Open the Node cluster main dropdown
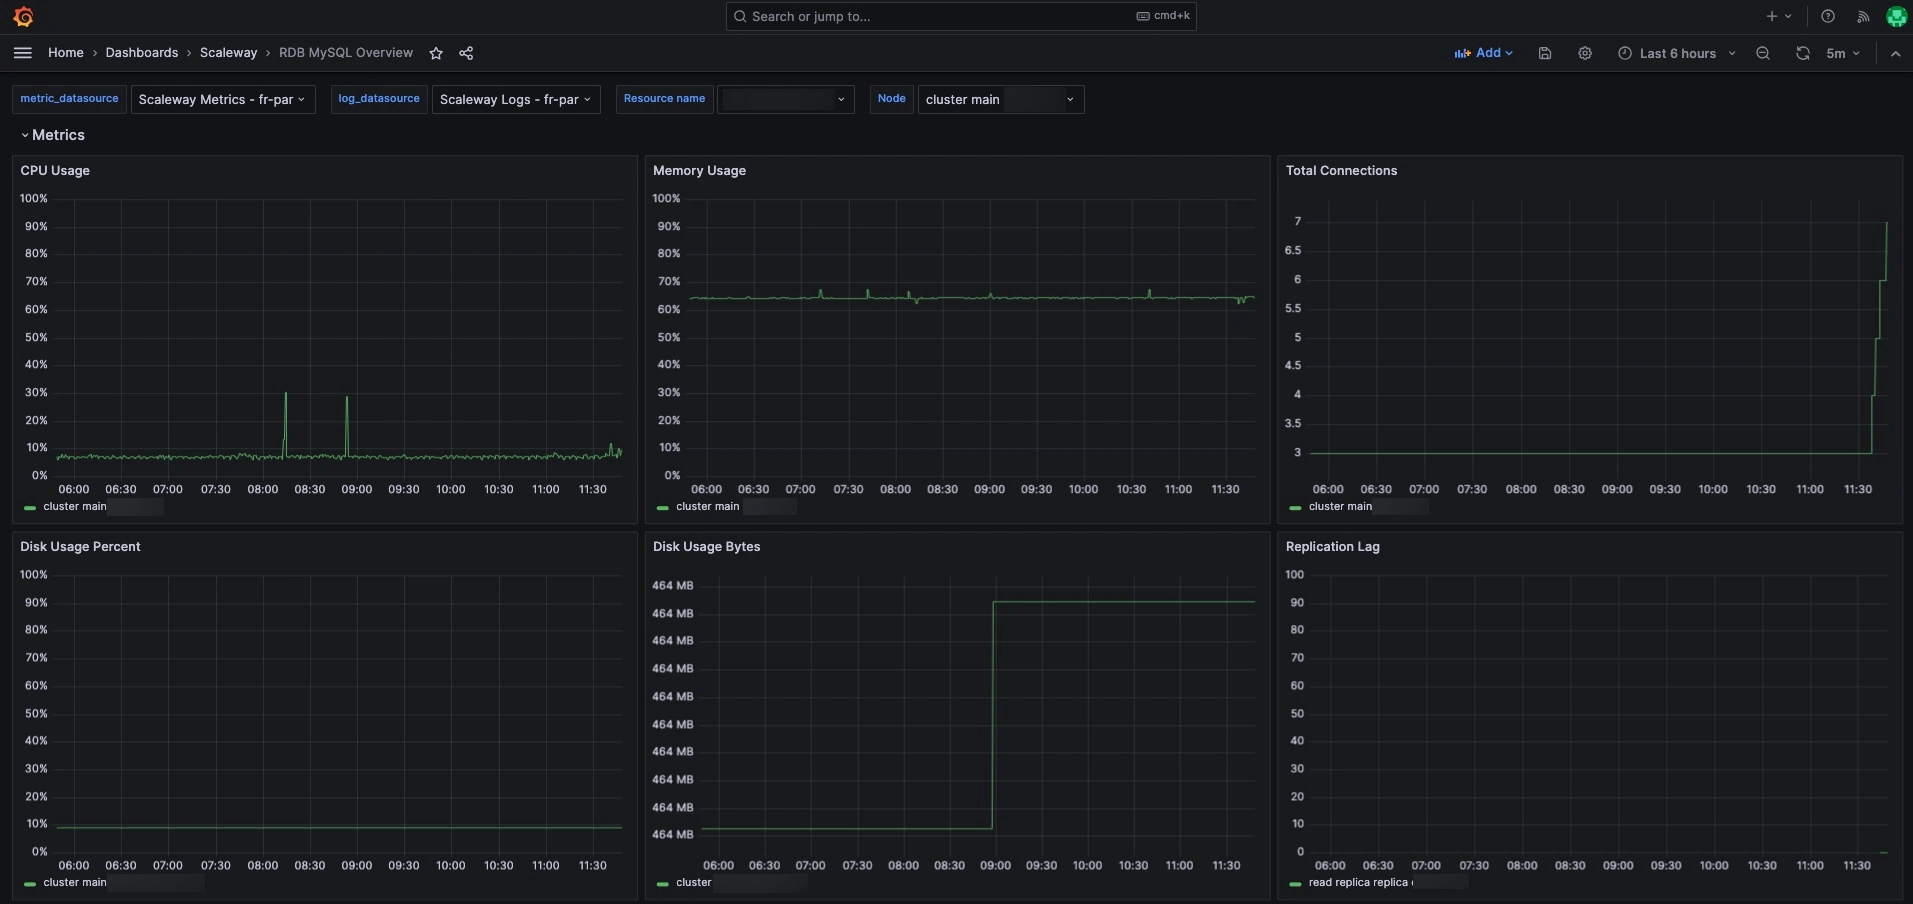This screenshot has width=1913, height=904. coord(1000,99)
